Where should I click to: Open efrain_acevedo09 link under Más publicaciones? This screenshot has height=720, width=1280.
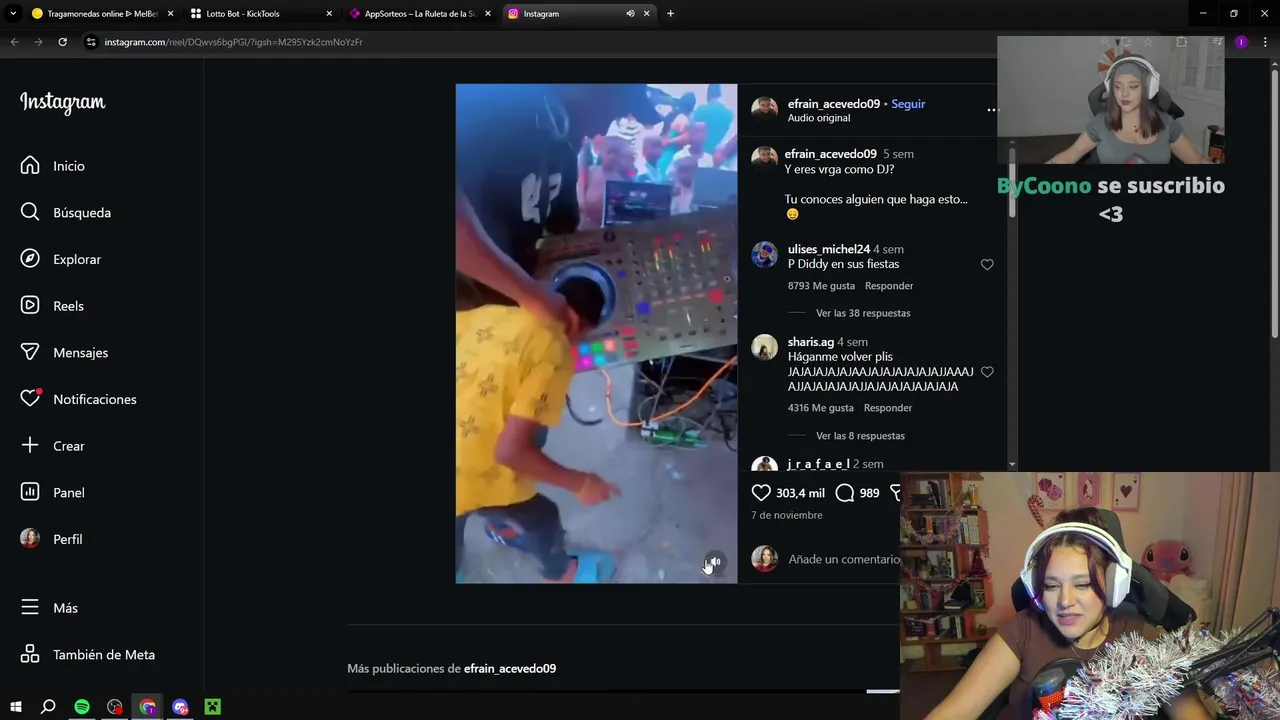tap(509, 668)
